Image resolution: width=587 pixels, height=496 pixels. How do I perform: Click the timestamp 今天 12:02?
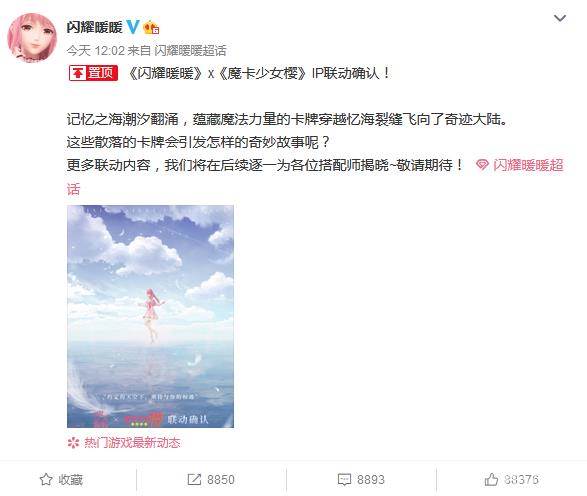pyautogui.click(x=95, y=51)
